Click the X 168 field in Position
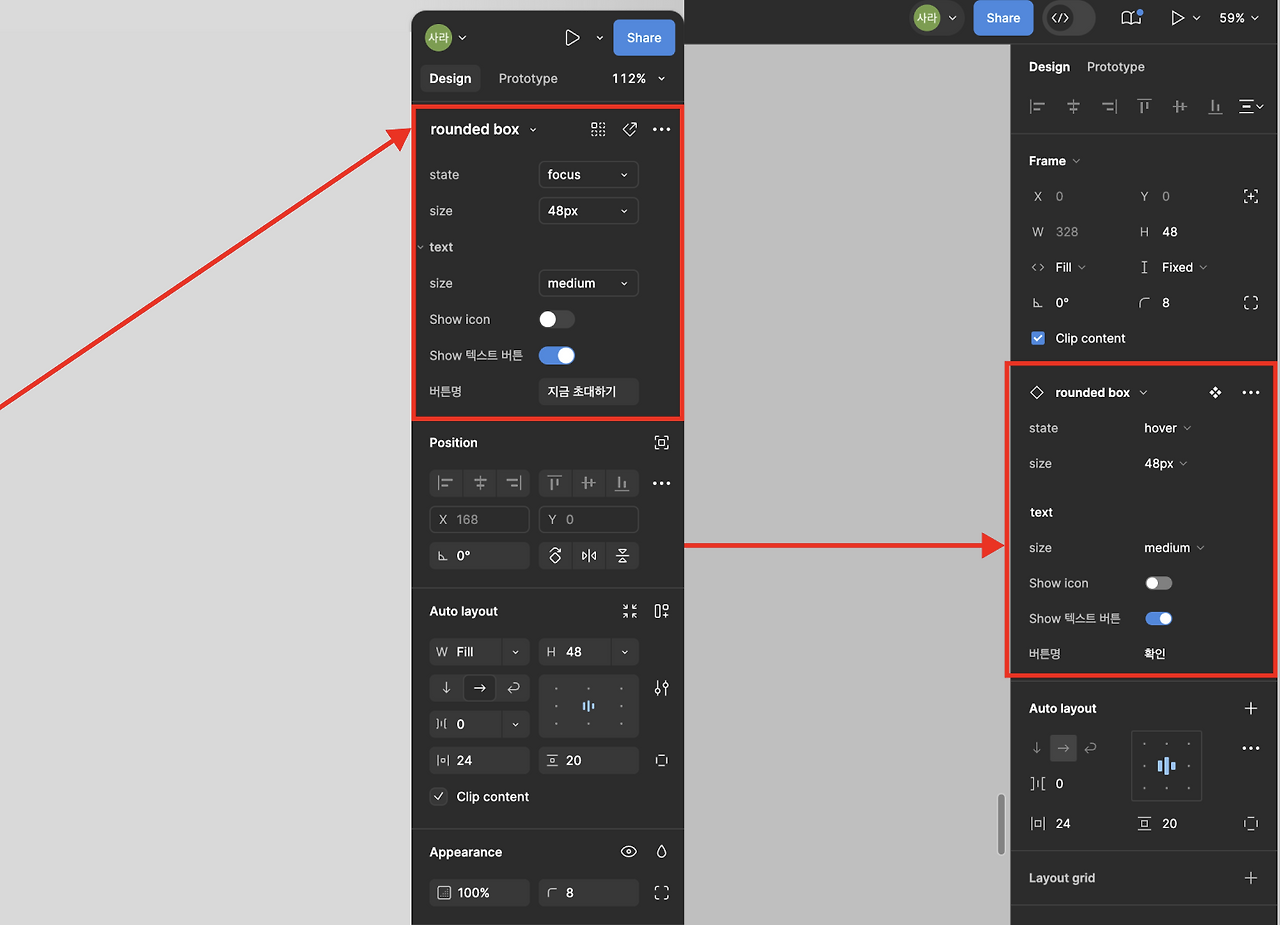Image resolution: width=1280 pixels, height=925 pixels. point(479,520)
